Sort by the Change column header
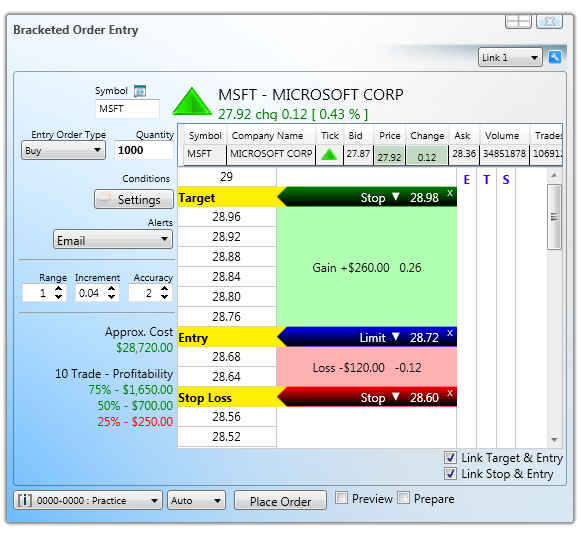 click(x=427, y=136)
